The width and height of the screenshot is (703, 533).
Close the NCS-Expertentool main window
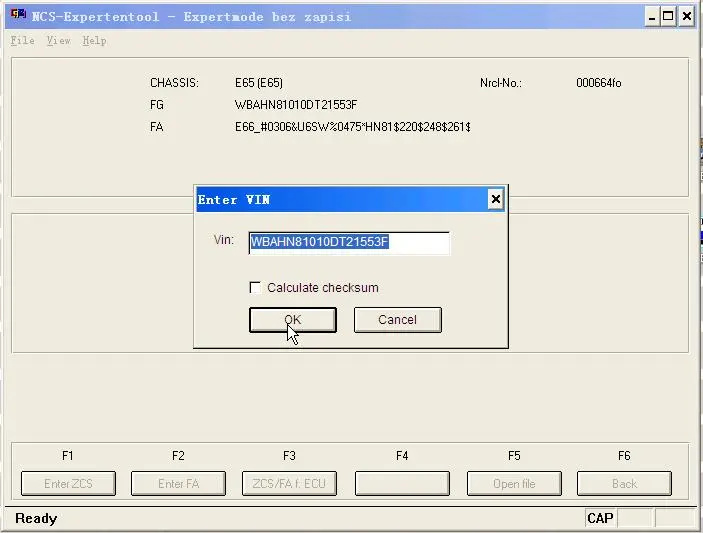(686, 17)
